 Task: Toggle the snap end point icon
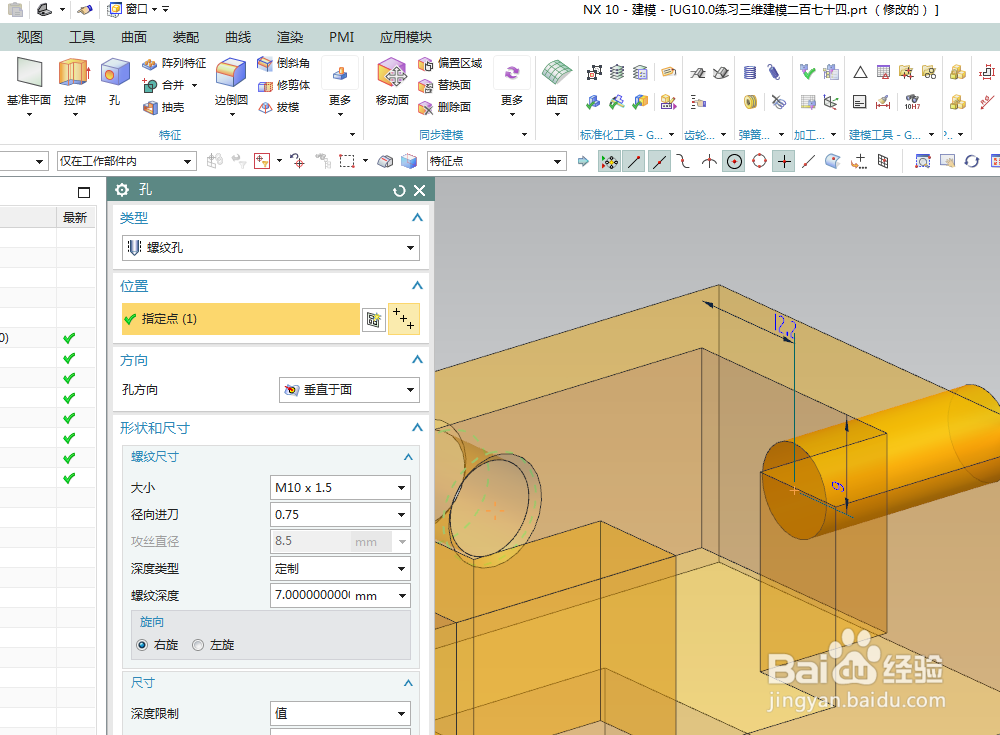tap(634, 161)
